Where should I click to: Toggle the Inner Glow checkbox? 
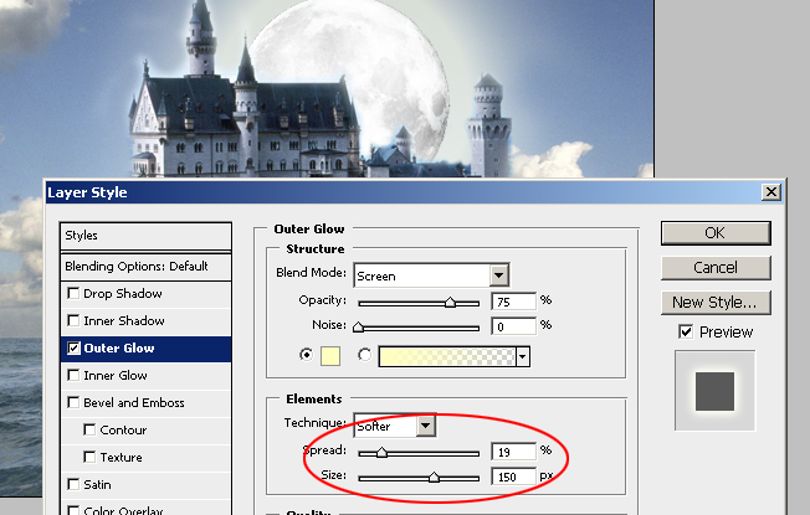point(73,375)
